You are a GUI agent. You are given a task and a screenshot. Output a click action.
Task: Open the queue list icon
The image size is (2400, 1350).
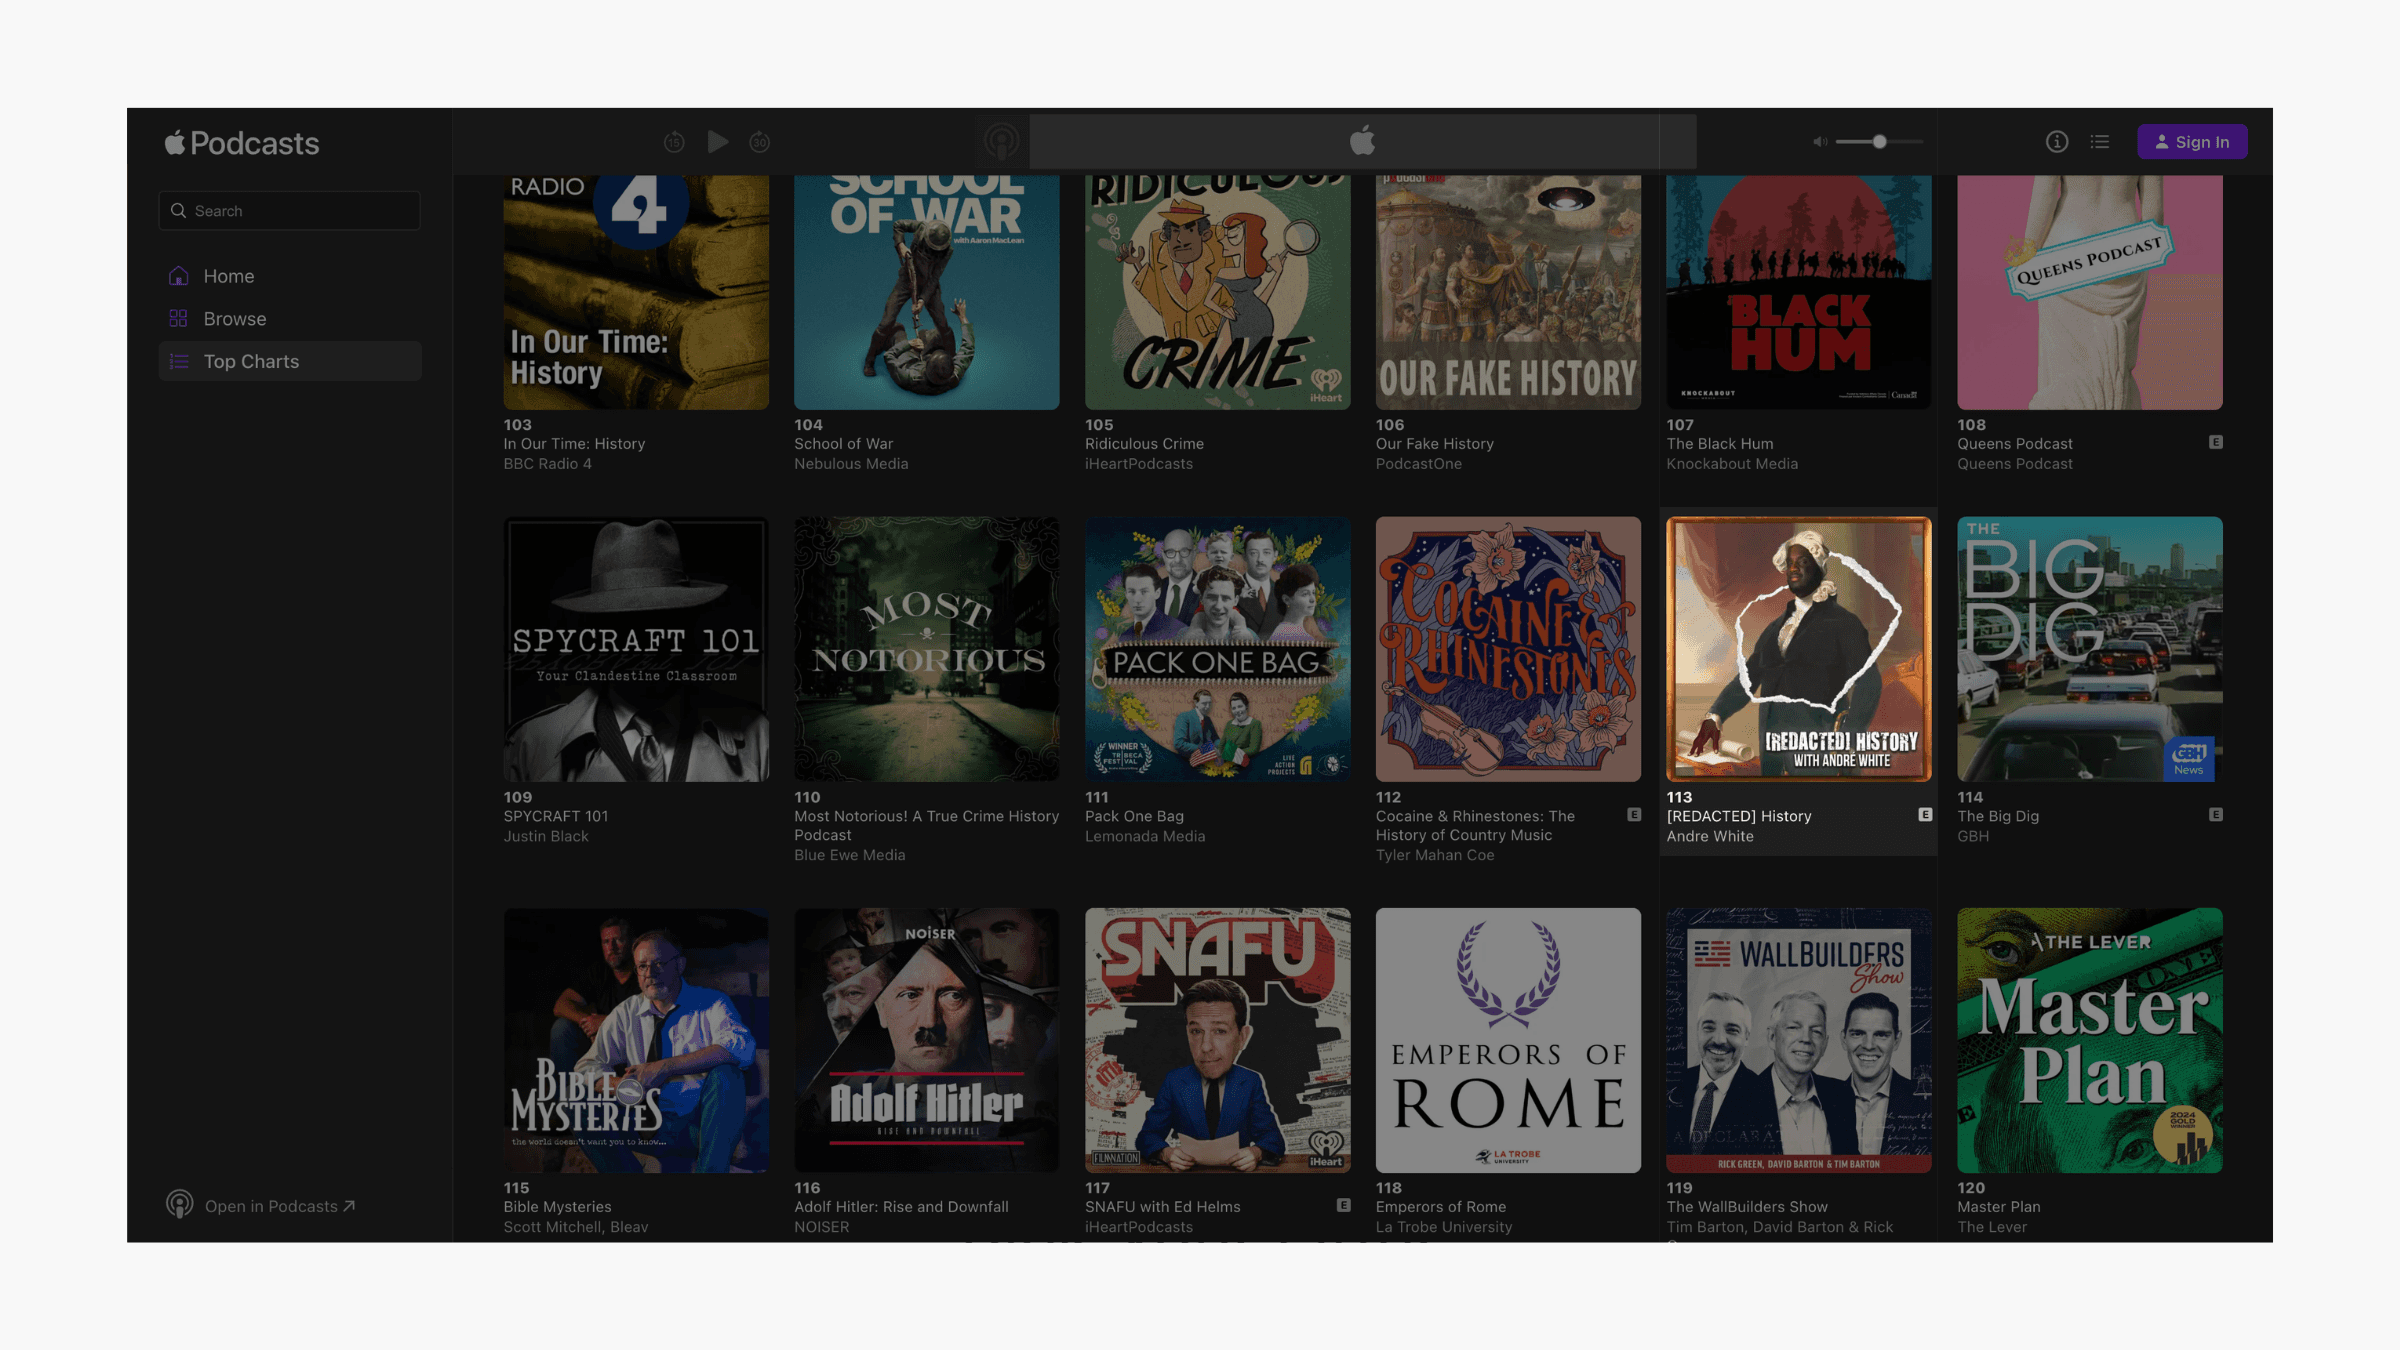[2100, 142]
